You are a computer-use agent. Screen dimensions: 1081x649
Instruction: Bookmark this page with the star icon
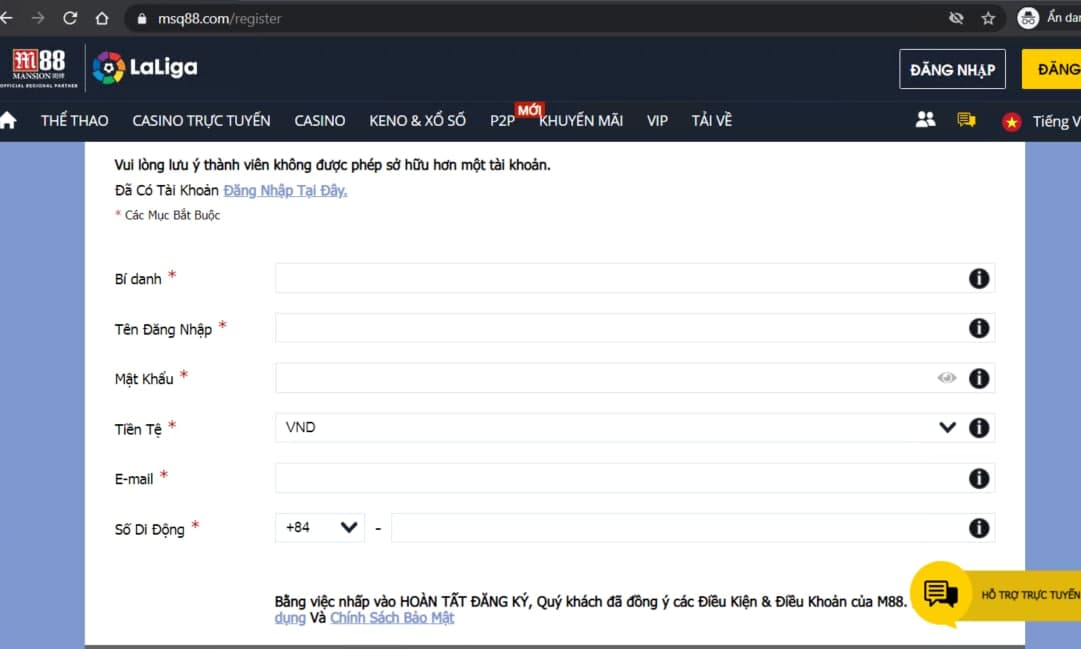988,18
